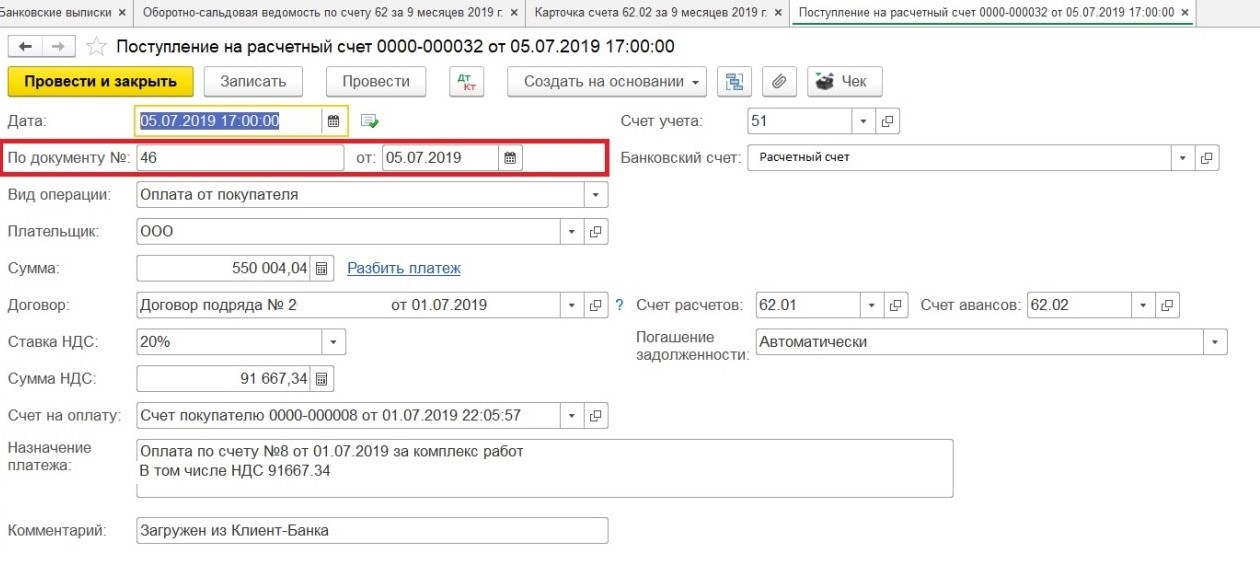
Task: Click the green list icon beside Дата
Action: point(369,121)
